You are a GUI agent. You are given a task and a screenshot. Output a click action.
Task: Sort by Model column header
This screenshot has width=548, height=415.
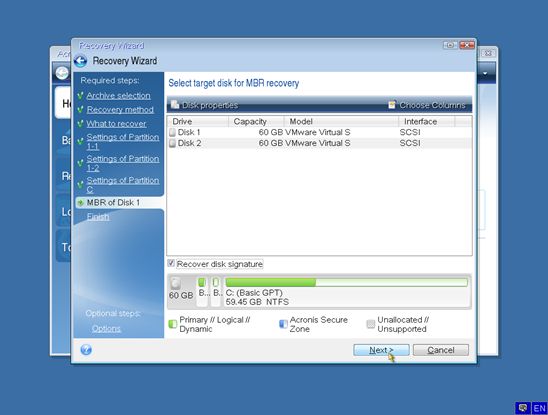point(341,121)
